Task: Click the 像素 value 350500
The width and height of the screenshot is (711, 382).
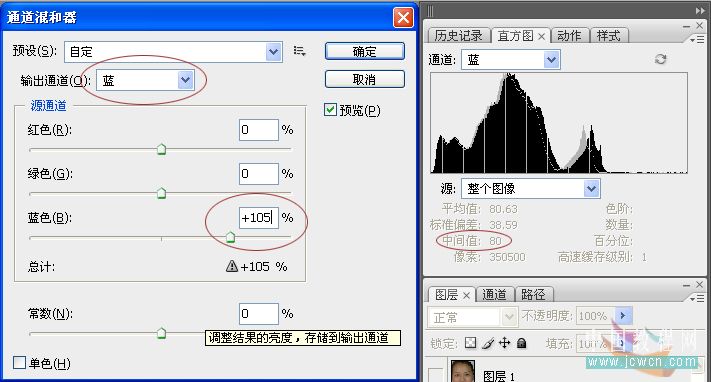Action: 507,257
